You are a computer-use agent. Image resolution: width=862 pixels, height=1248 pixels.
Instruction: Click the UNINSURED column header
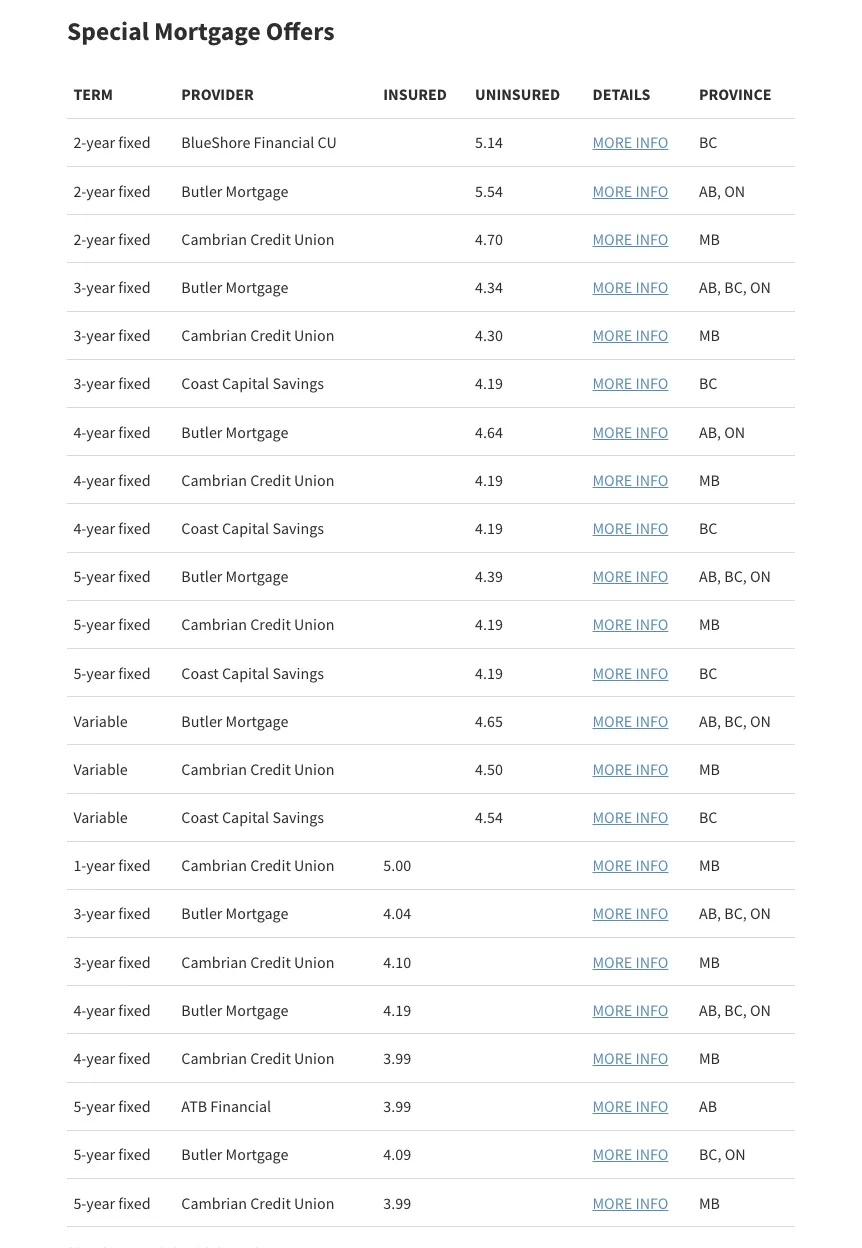tap(517, 95)
